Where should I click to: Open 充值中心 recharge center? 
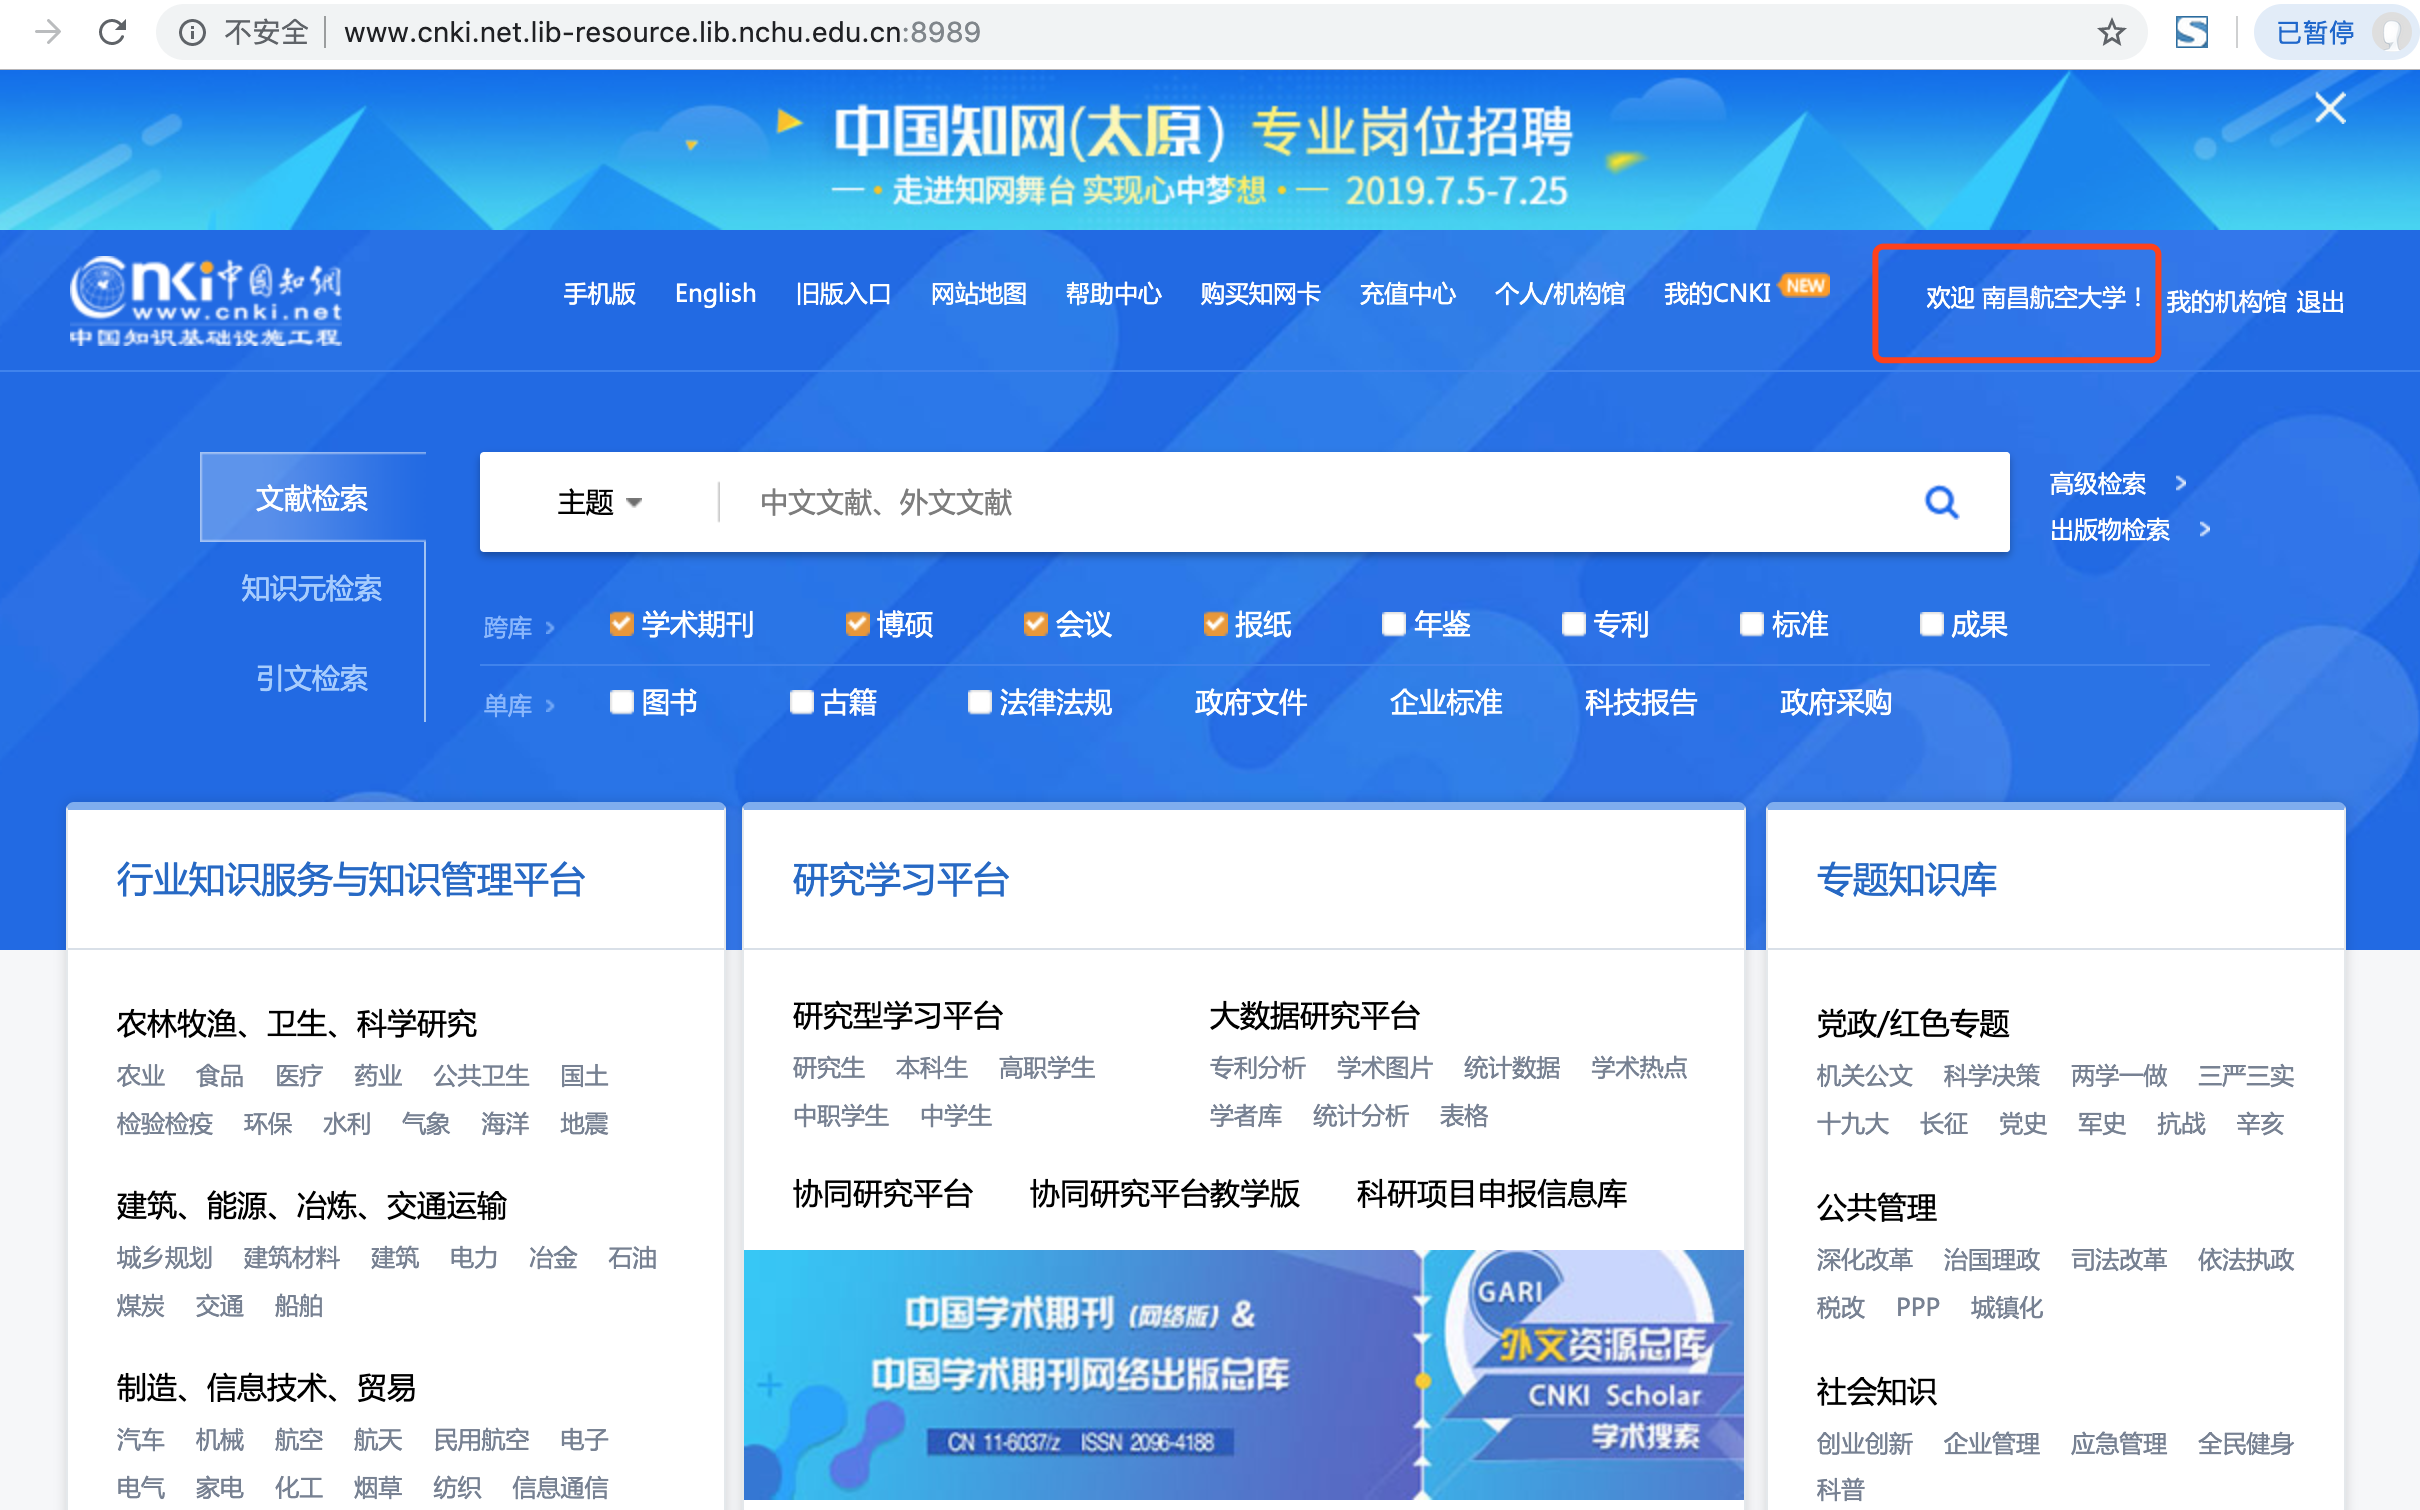[1407, 293]
